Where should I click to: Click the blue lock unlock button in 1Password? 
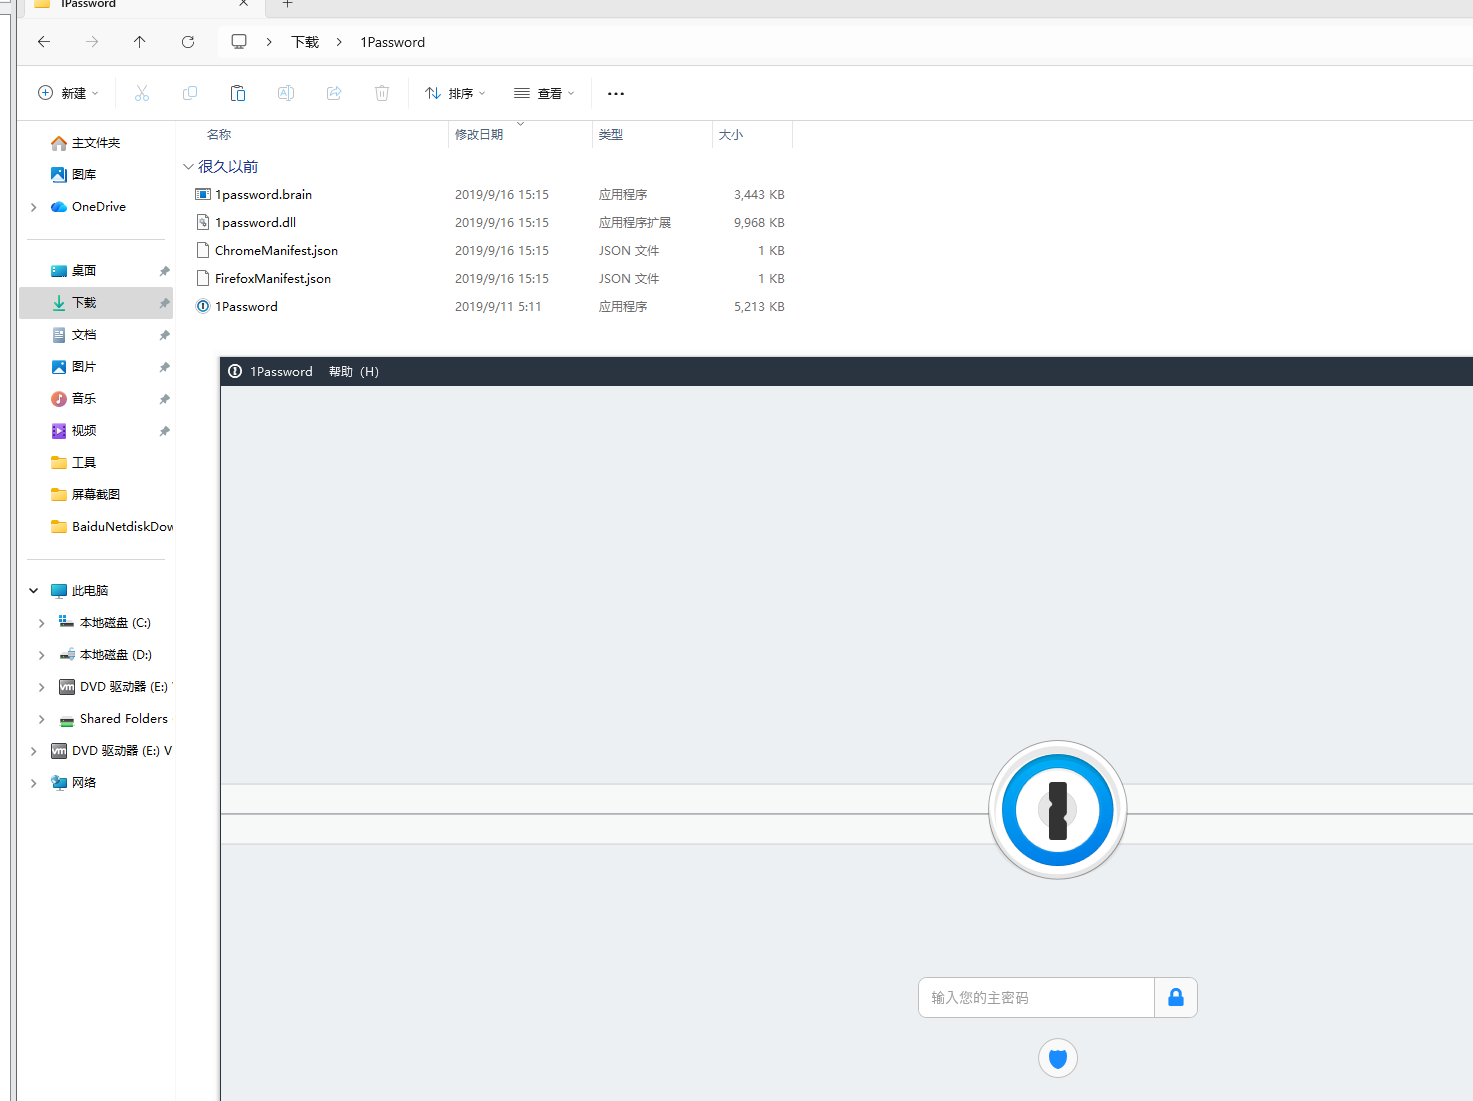pyautogui.click(x=1176, y=997)
